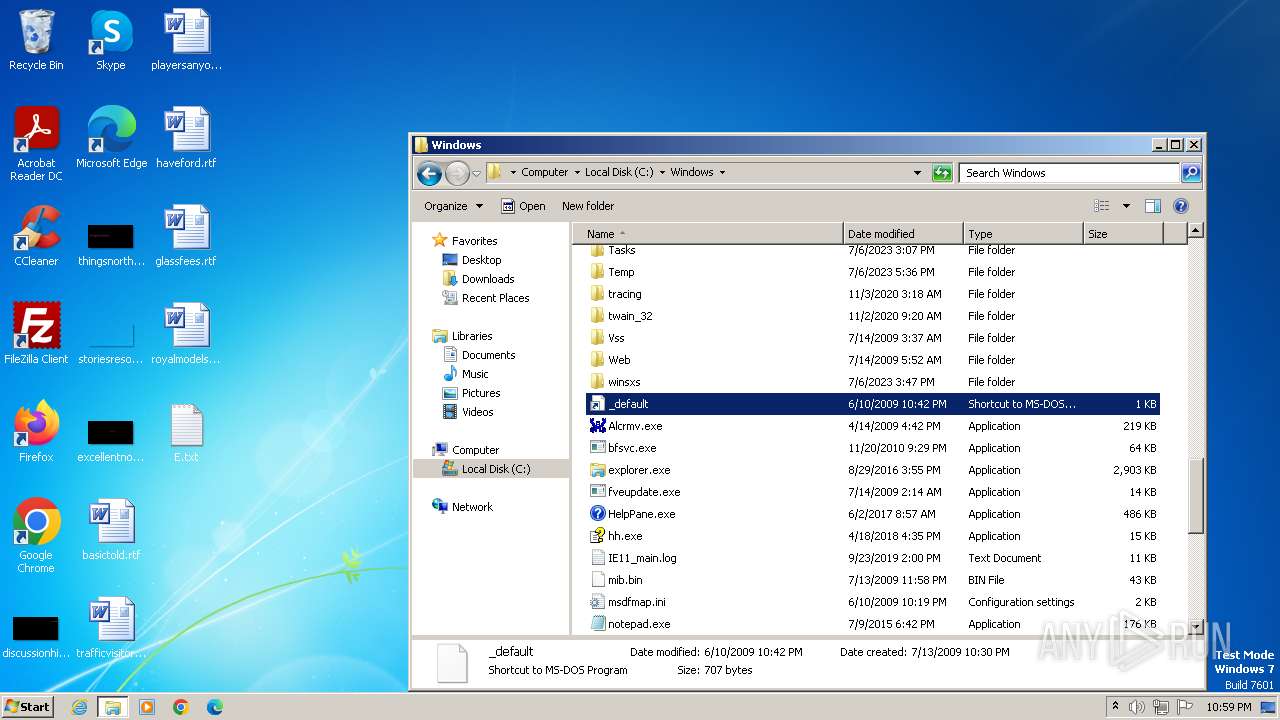Open recent pages dropdown arrow
1280x720 pixels.
coord(476,173)
